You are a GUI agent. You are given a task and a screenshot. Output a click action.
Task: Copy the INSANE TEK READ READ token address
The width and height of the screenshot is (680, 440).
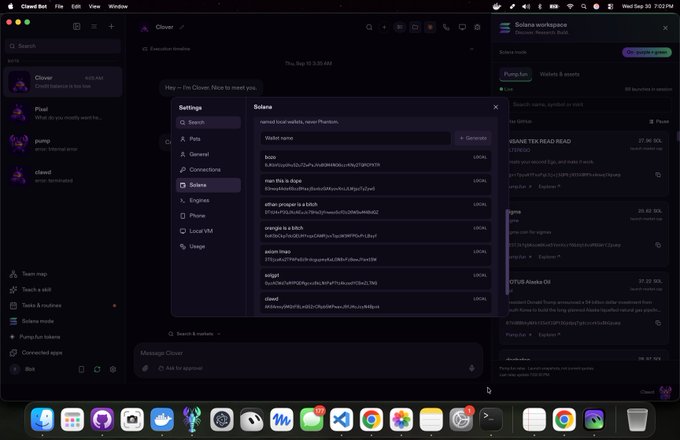[658, 175]
